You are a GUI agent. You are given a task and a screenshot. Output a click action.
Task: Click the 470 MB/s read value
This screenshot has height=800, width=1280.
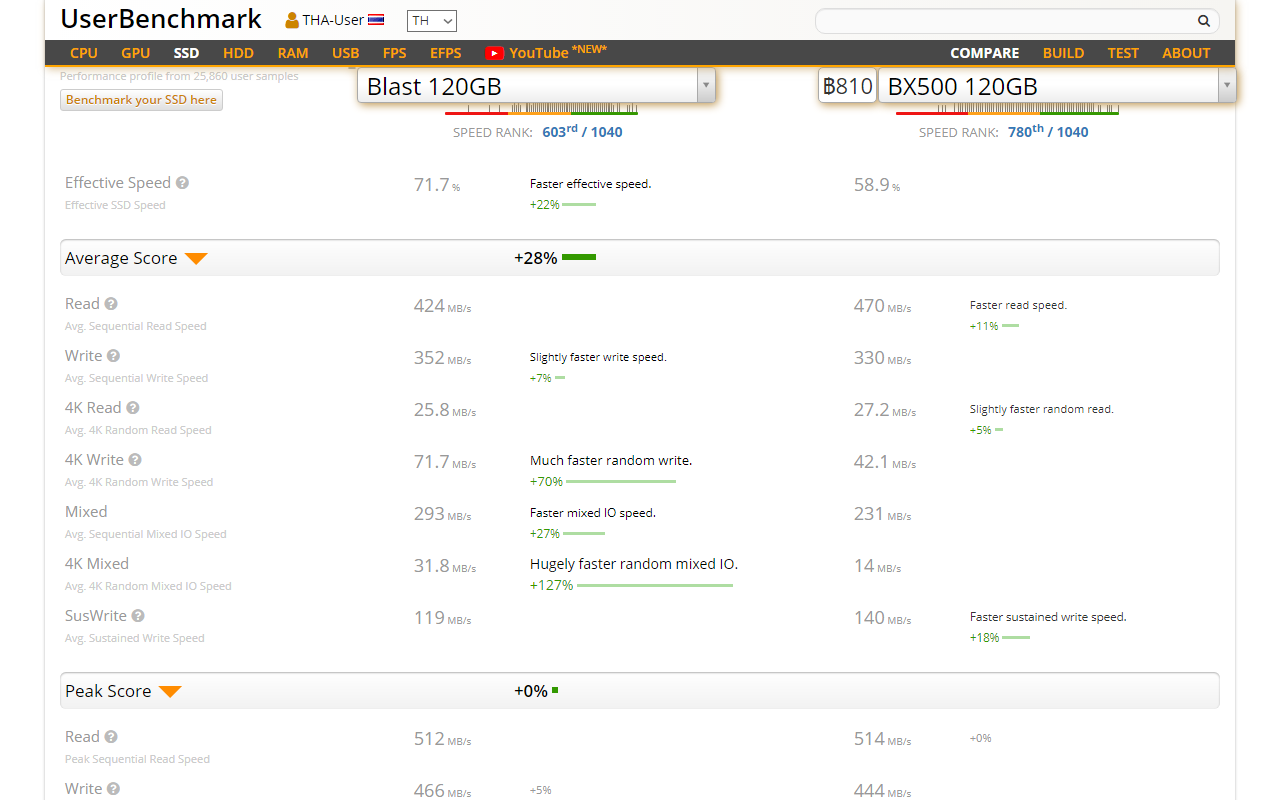(882, 306)
